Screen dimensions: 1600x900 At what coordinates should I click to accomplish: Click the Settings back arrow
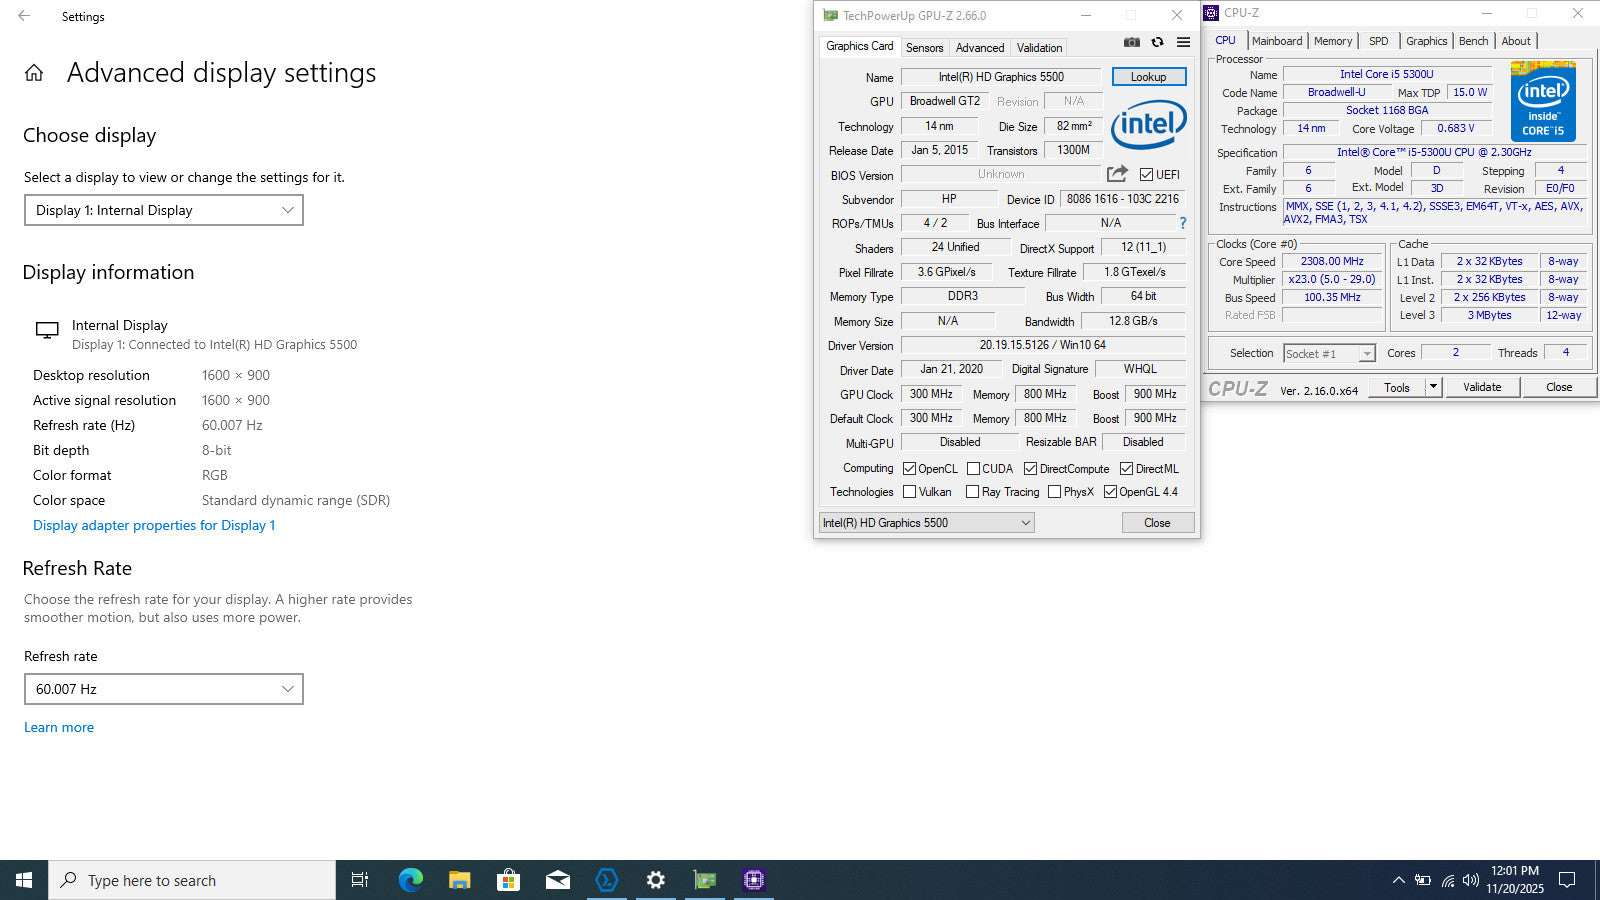coord(24,16)
